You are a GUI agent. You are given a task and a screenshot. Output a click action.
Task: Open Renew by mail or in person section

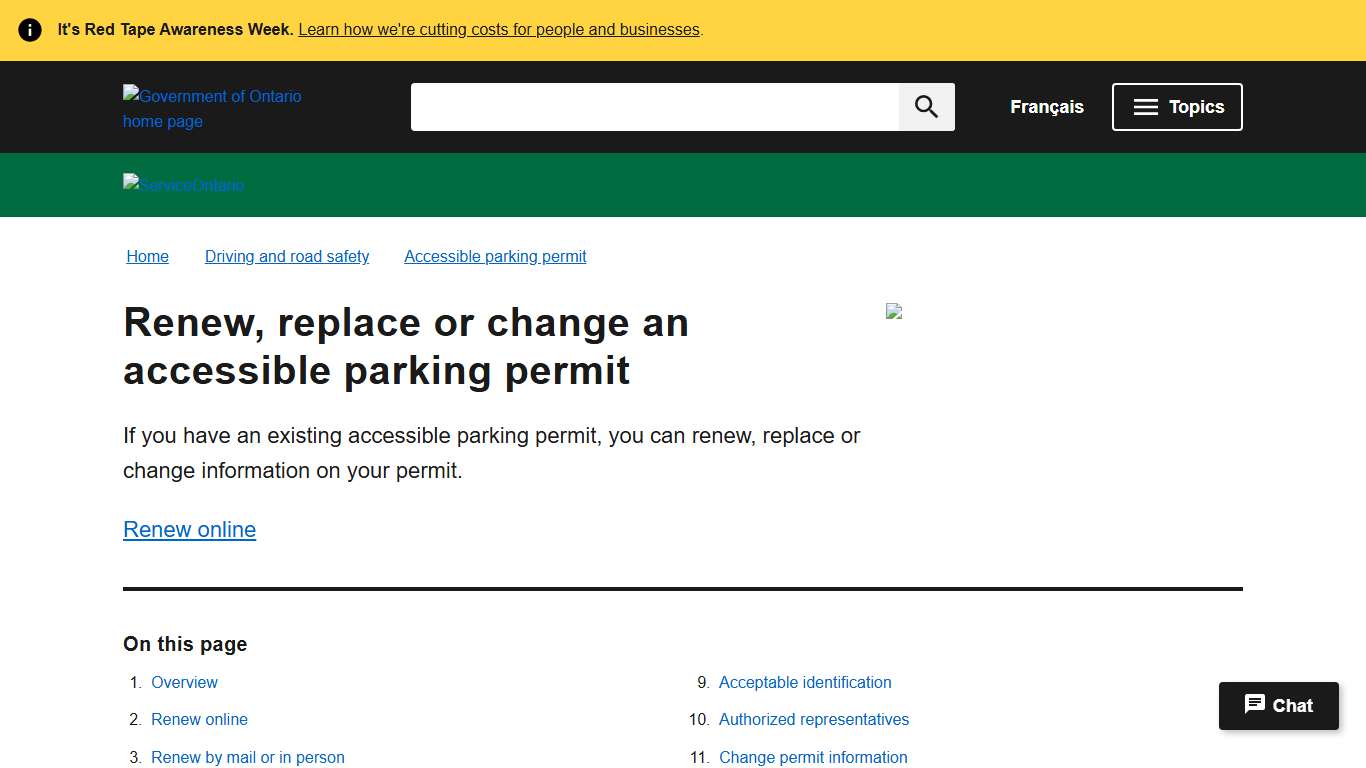(247, 757)
